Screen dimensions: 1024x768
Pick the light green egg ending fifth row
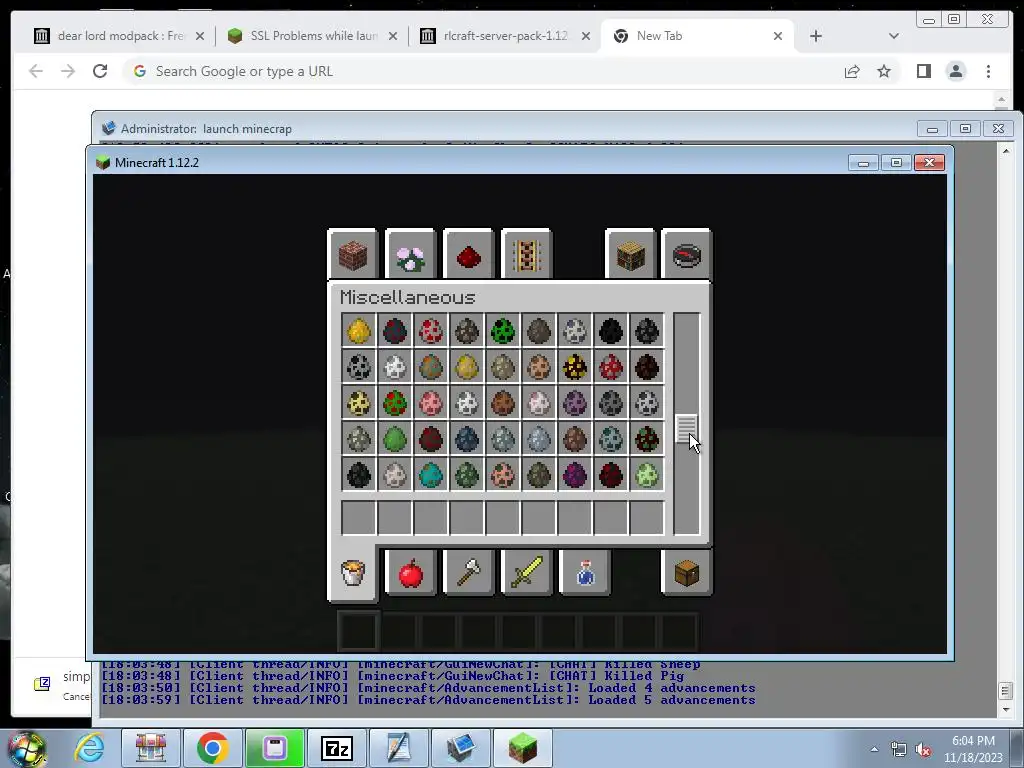[647, 475]
